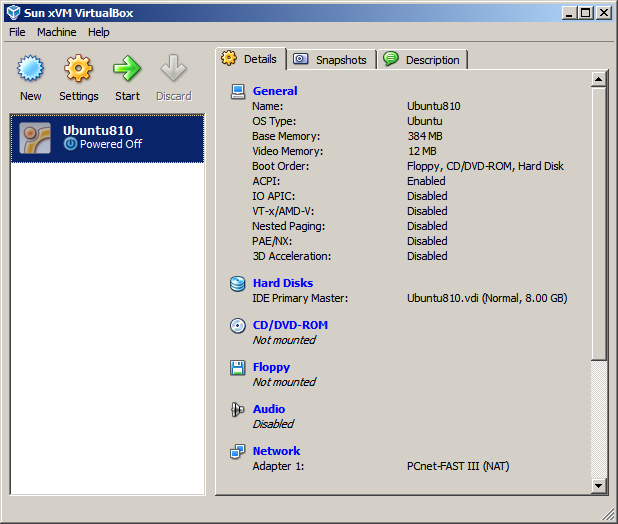Click the Not mounted text under Floppy

[x=284, y=382]
